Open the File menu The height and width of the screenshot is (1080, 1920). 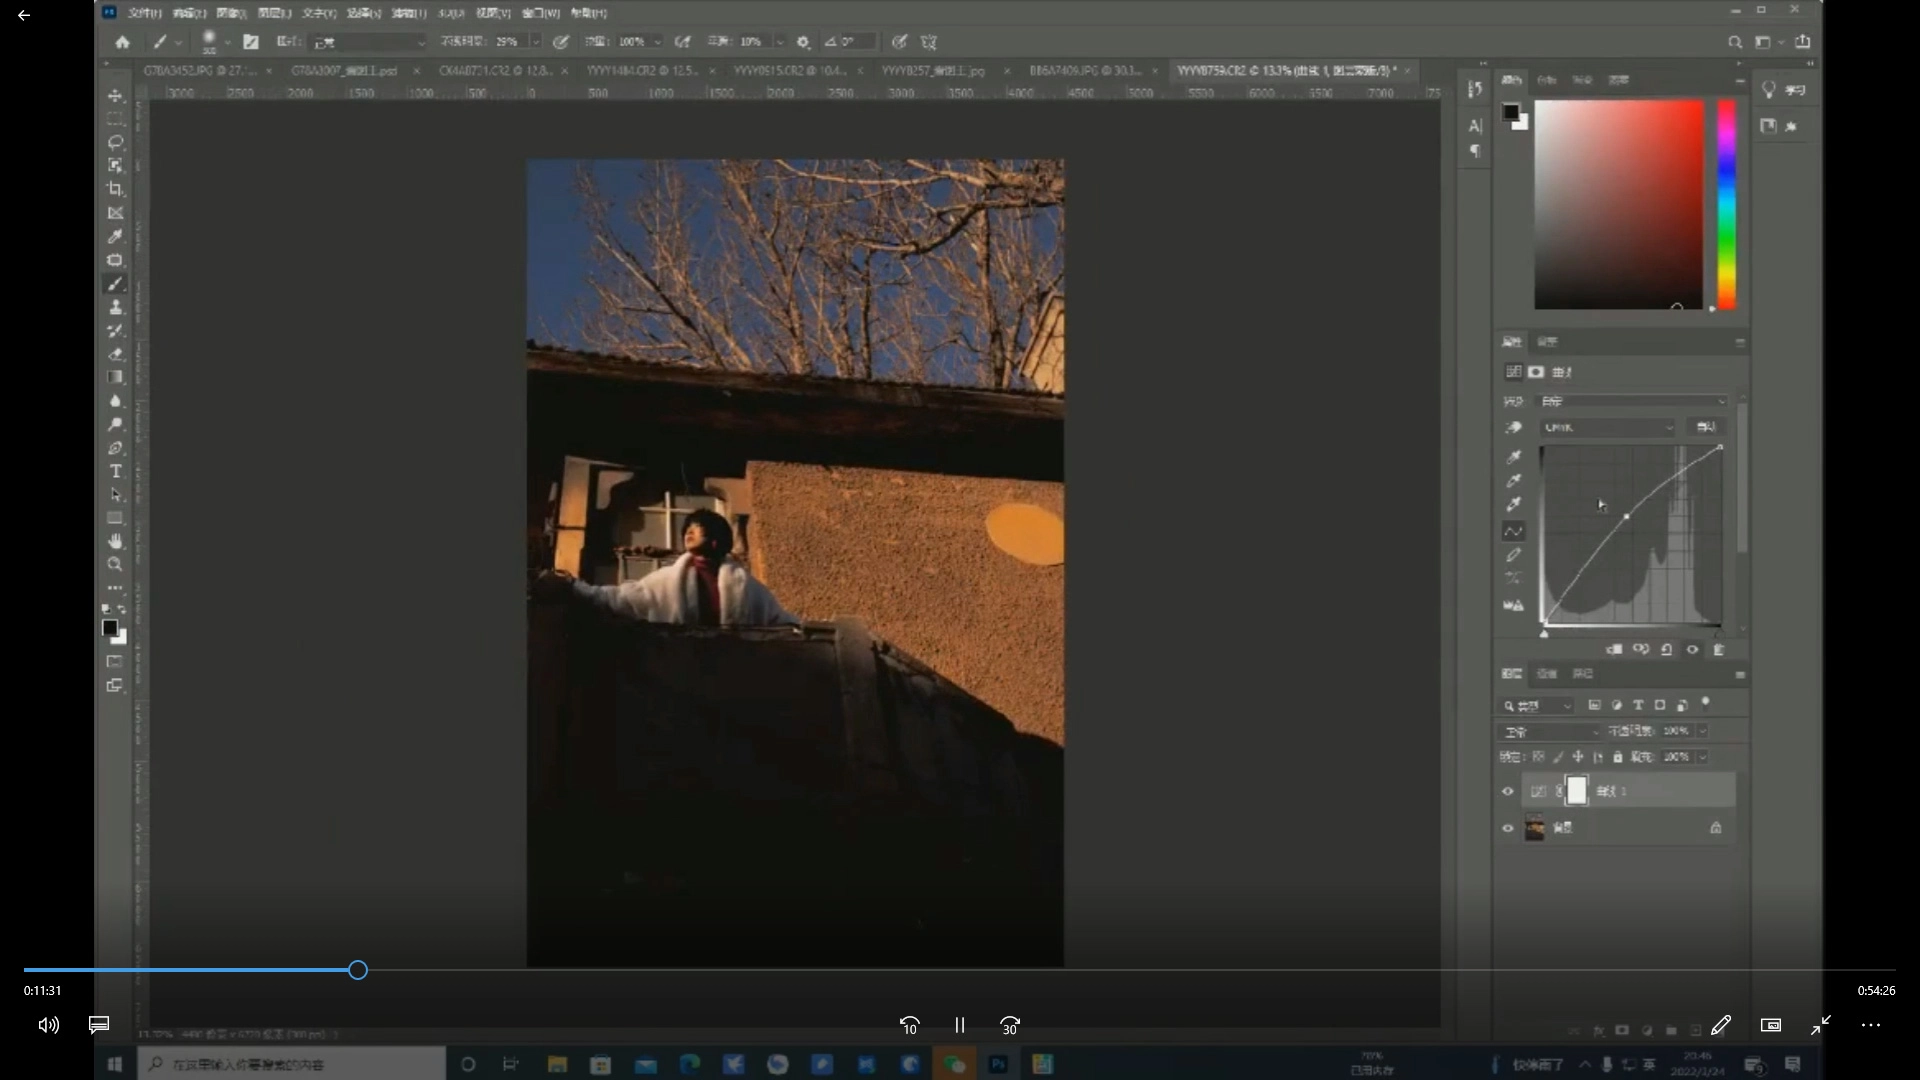pos(145,13)
